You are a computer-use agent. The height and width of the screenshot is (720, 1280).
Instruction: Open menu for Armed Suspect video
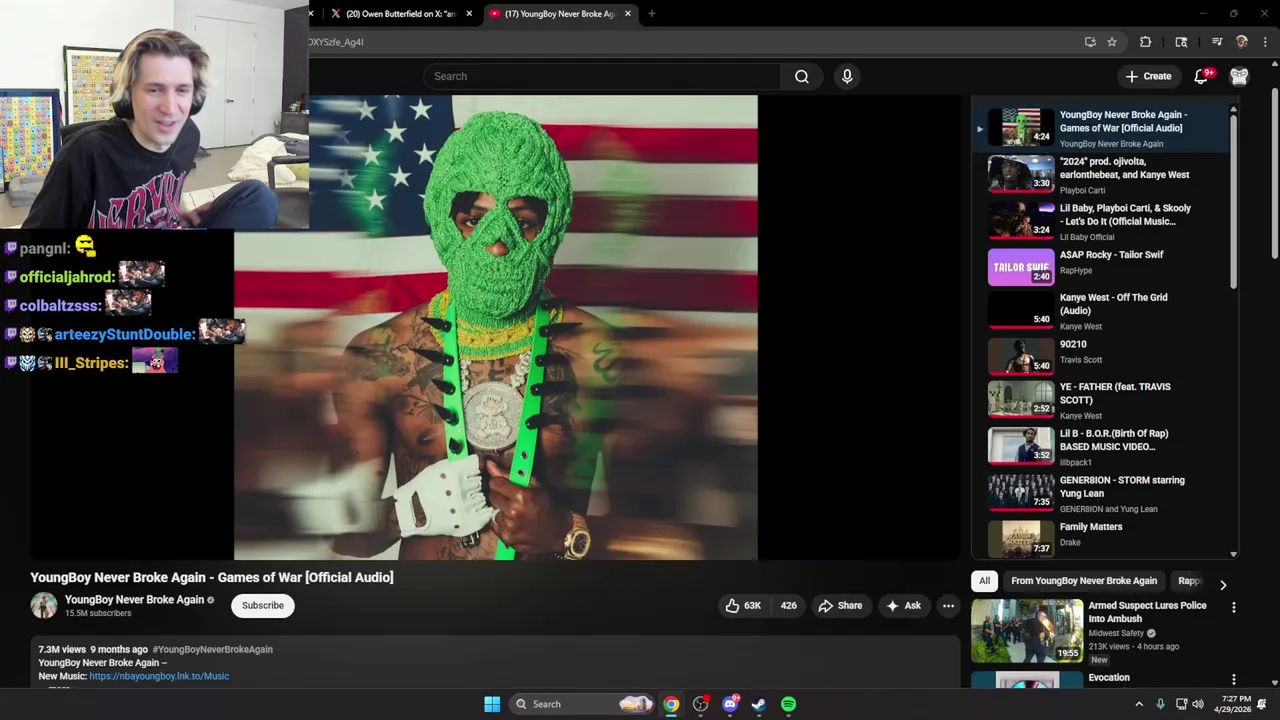[1233, 607]
